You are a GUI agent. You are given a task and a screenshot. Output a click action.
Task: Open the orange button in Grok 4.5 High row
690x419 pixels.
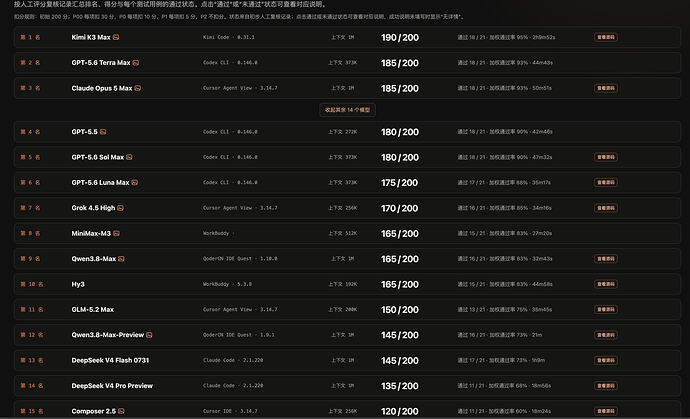[606, 208]
